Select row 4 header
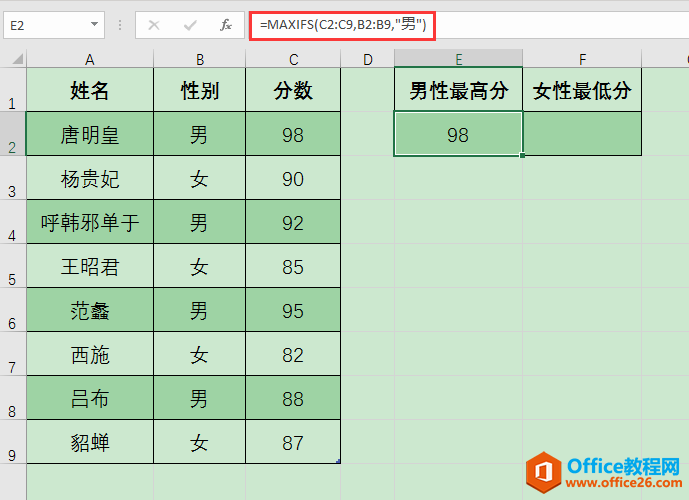 13,222
